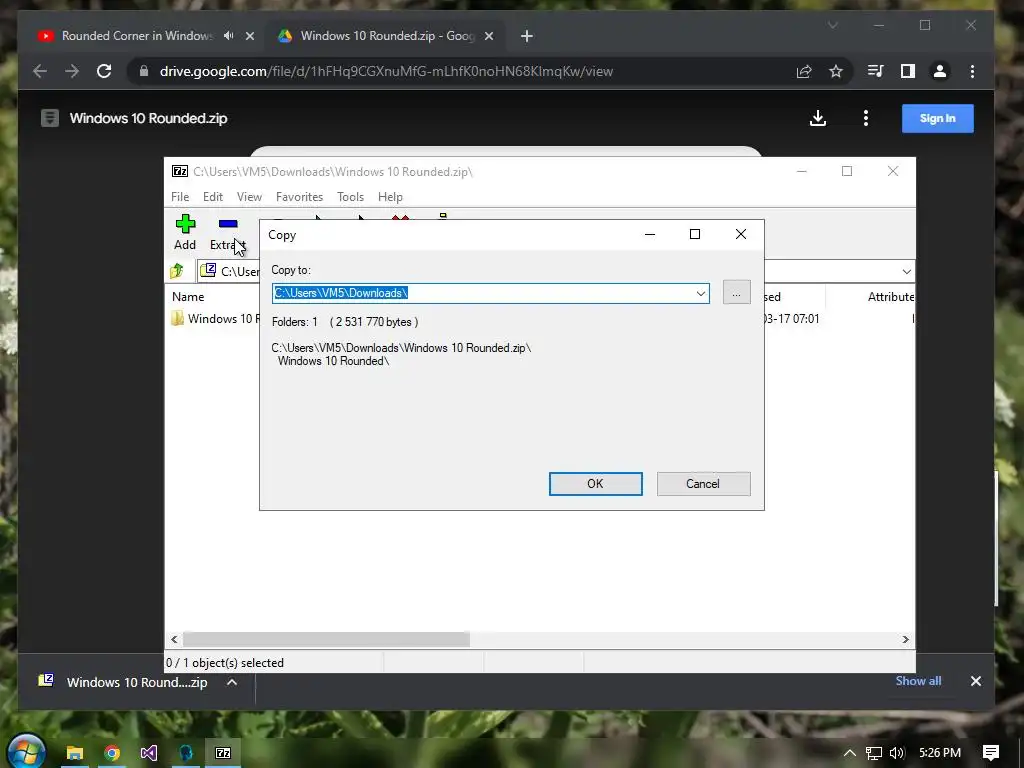Click the 7-Zip taskbar icon
The width and height of the screenshot is (1024, 768).
coord(223,753)
